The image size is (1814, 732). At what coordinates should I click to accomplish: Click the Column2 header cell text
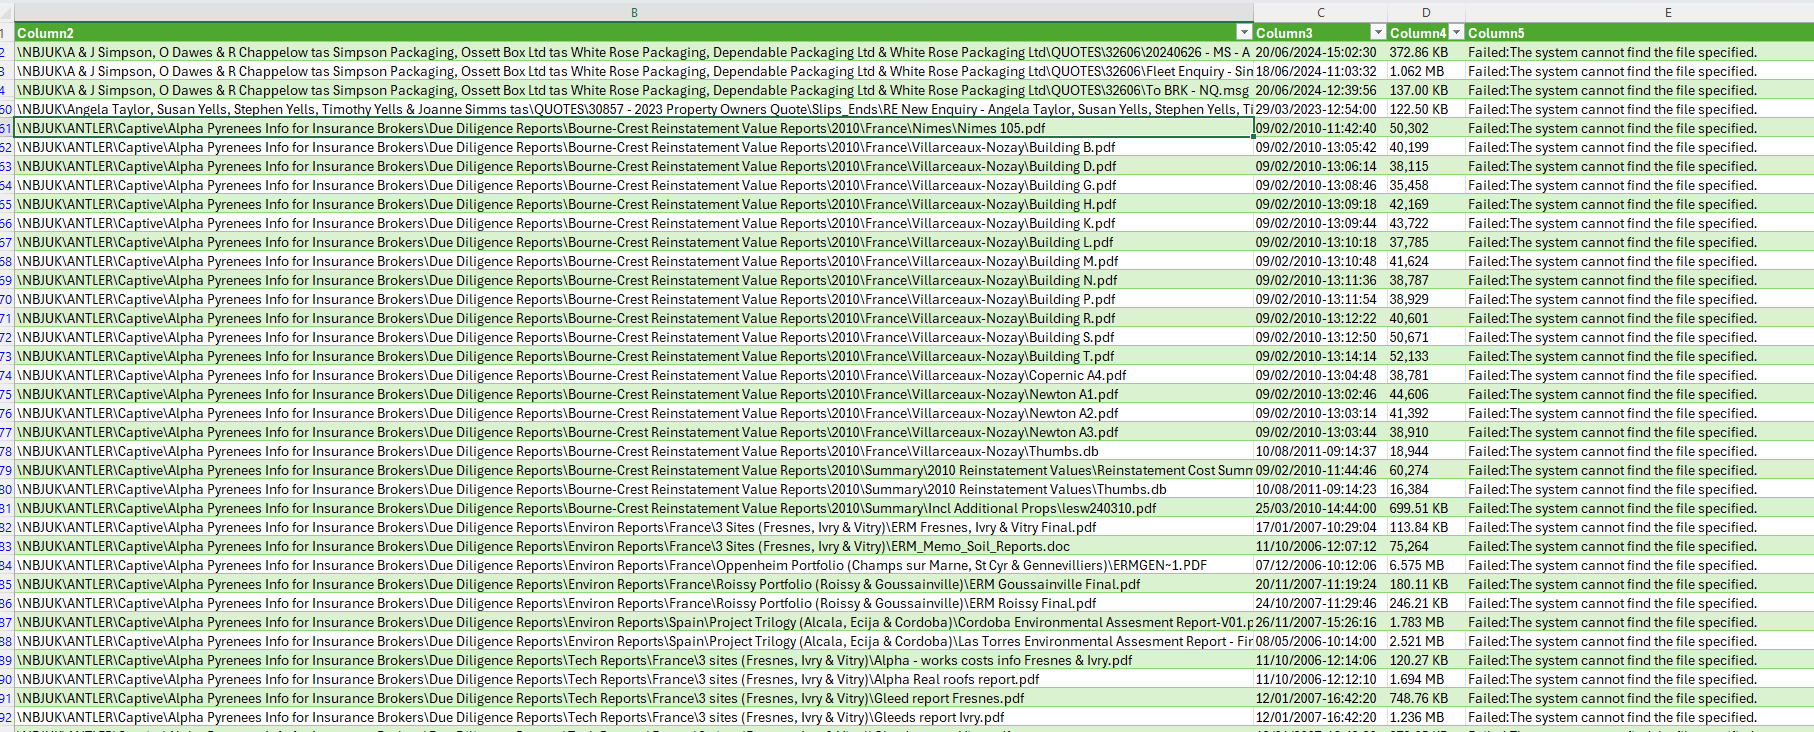click(45, 33)
